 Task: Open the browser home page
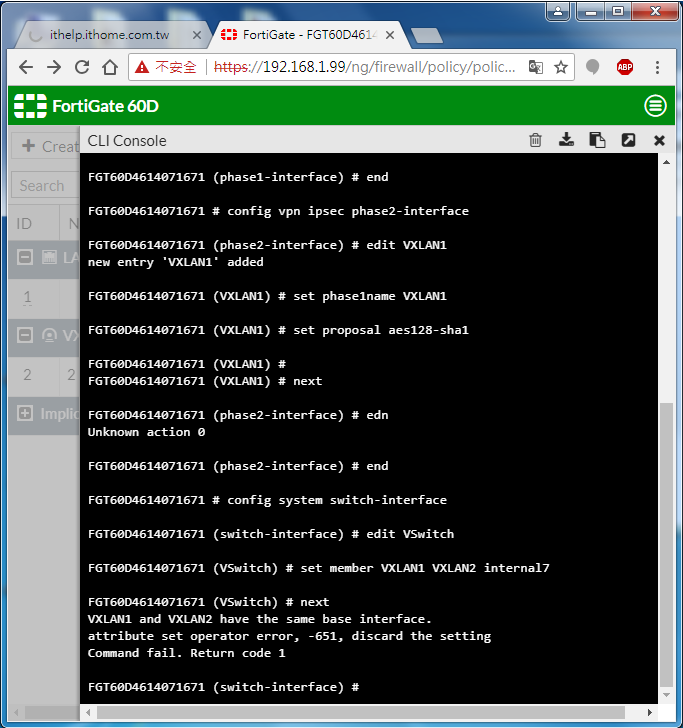[x=110, y=67]
